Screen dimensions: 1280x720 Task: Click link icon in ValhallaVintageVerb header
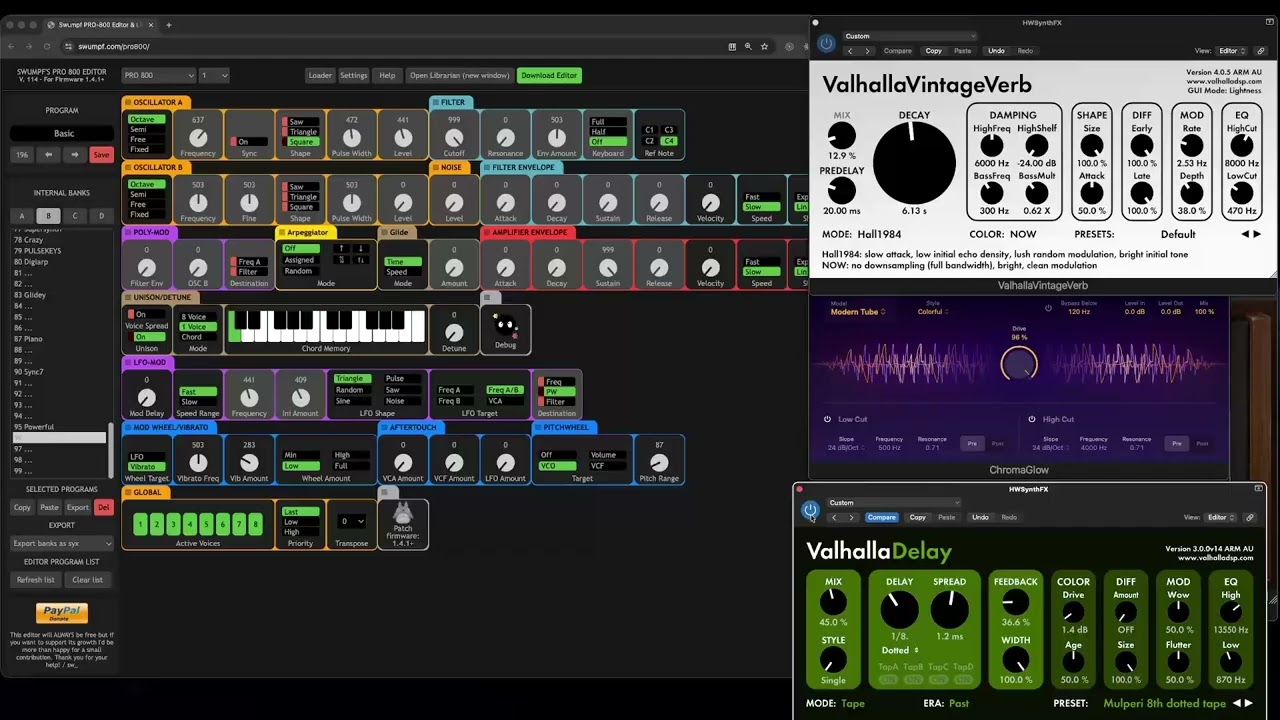point(1261,51)
